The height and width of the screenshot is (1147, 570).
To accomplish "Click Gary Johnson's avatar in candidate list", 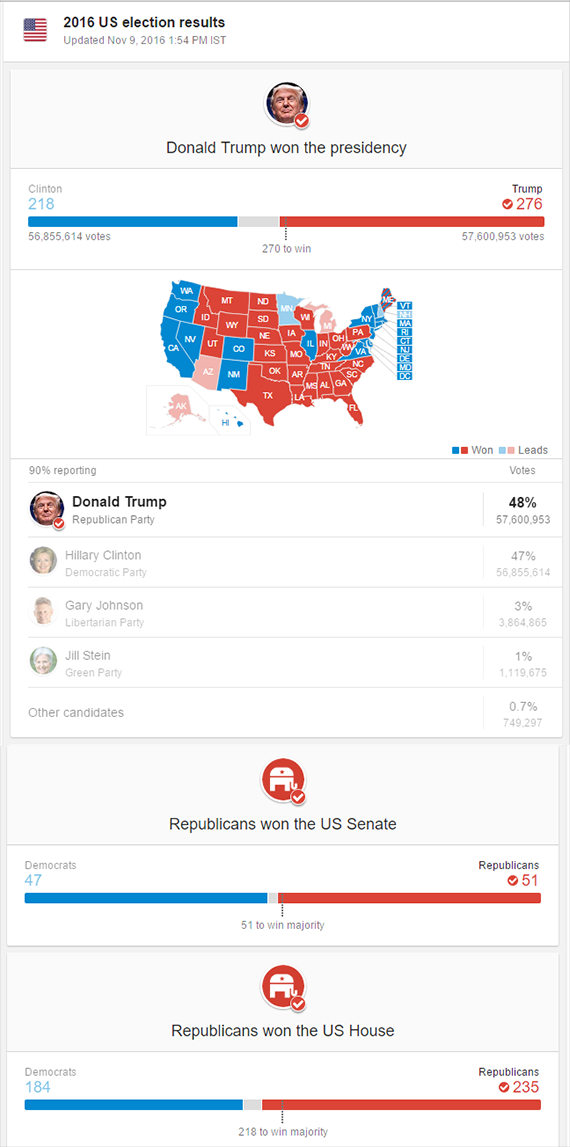I will click(x=43, y=611).
